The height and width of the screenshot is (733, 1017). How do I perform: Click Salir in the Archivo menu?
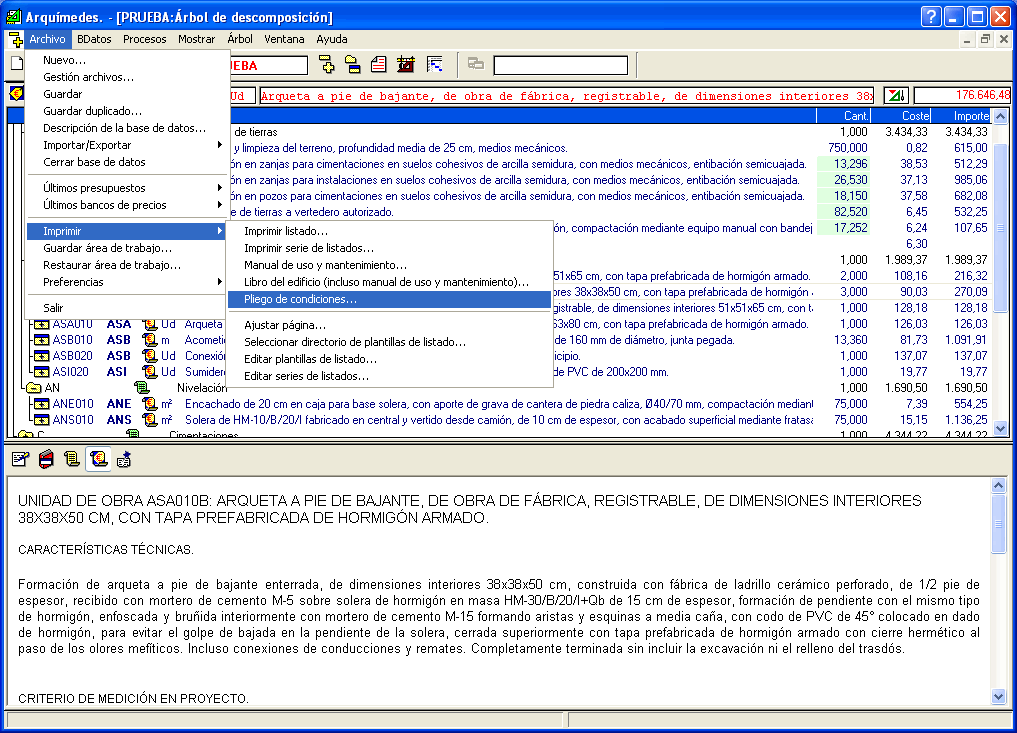53,308
